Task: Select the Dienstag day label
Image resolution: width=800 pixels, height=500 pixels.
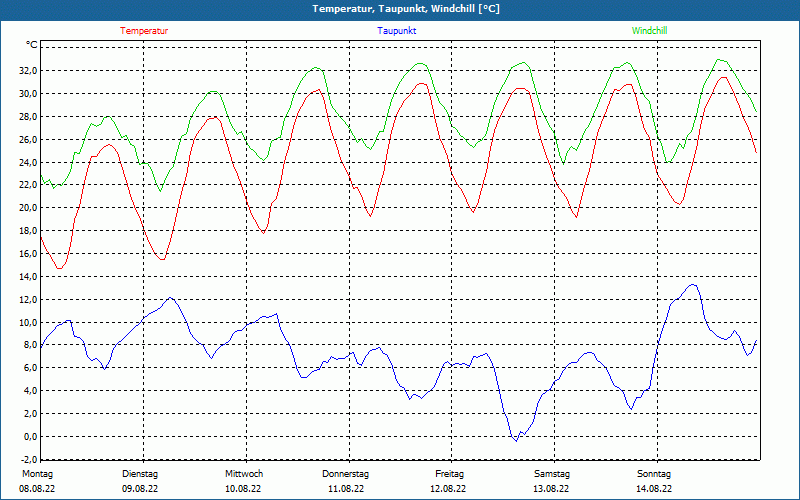Action: 140,474
